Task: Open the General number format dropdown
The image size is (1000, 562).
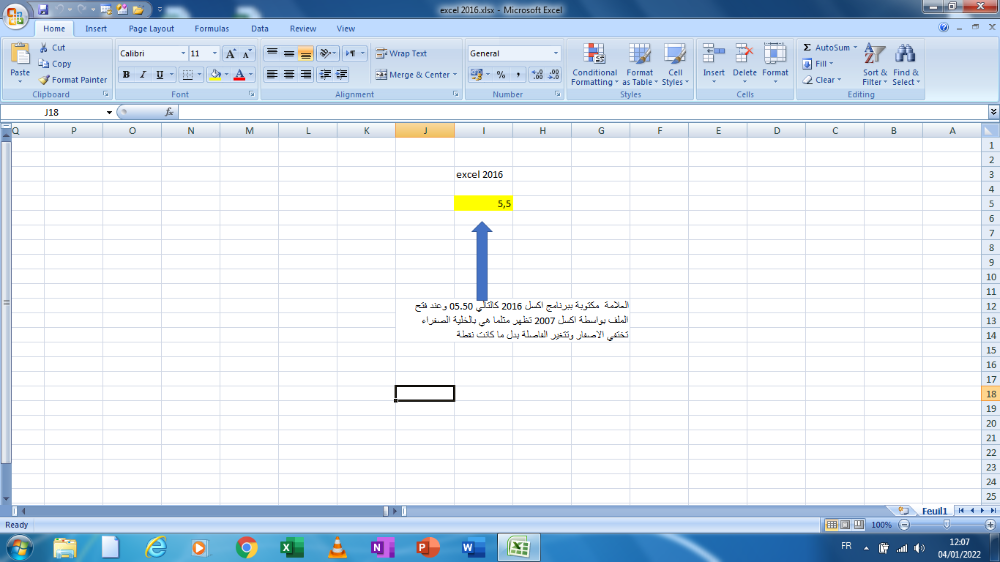Action: (555, 54)
